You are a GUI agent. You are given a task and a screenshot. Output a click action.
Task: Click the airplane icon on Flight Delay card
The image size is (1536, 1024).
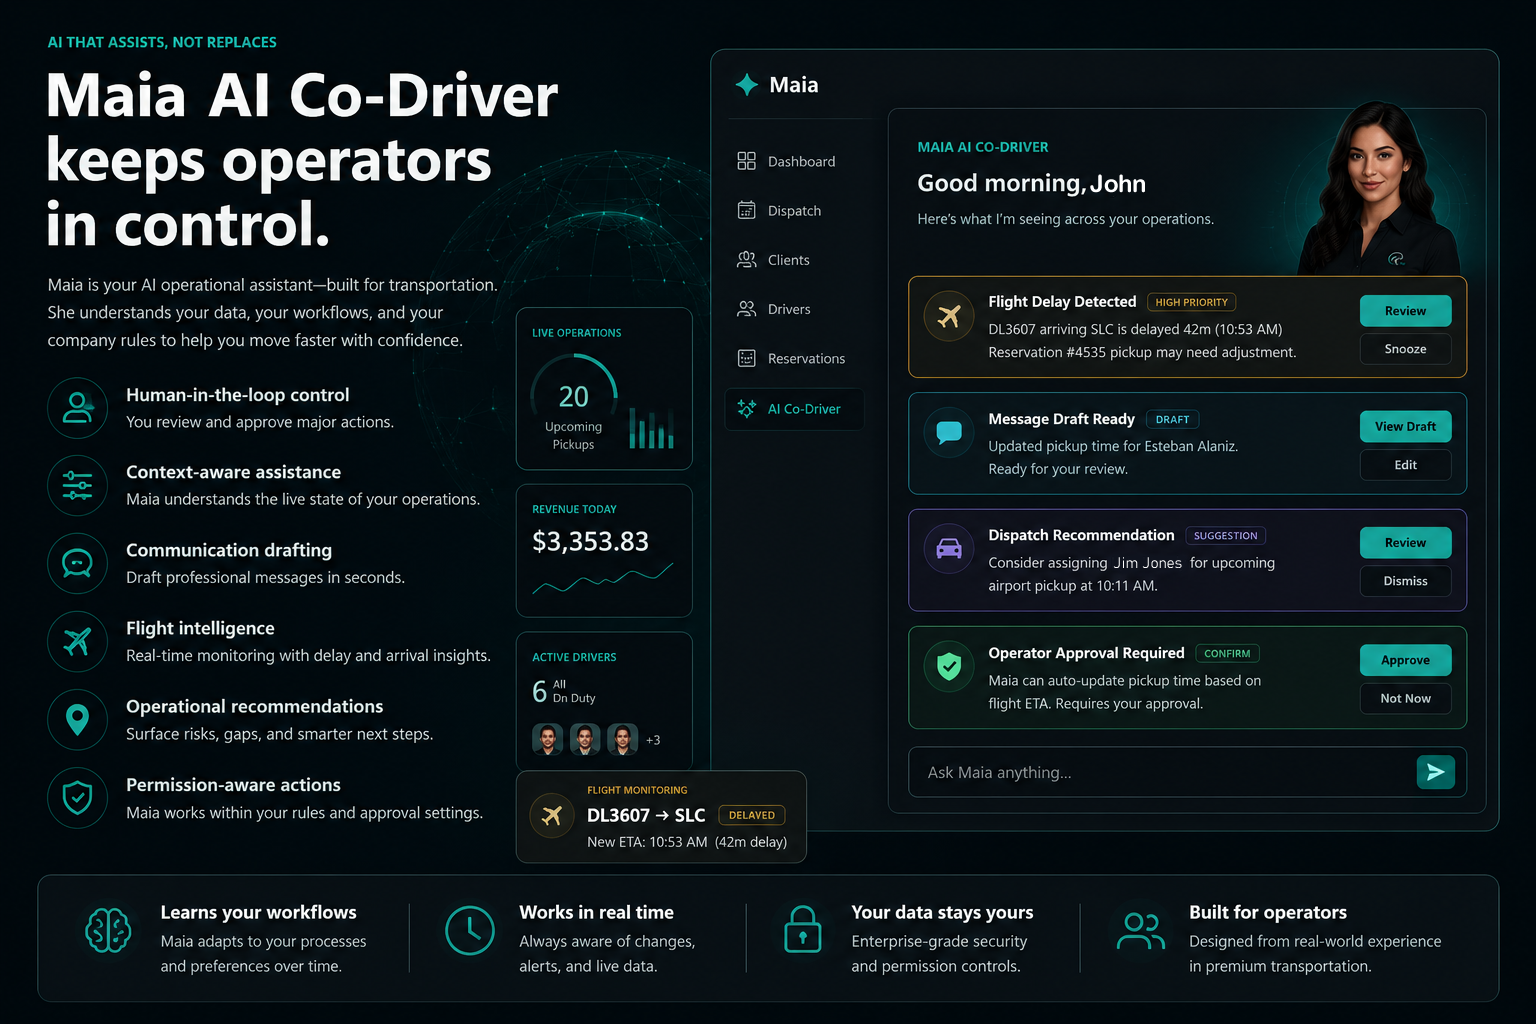[948, 316]
